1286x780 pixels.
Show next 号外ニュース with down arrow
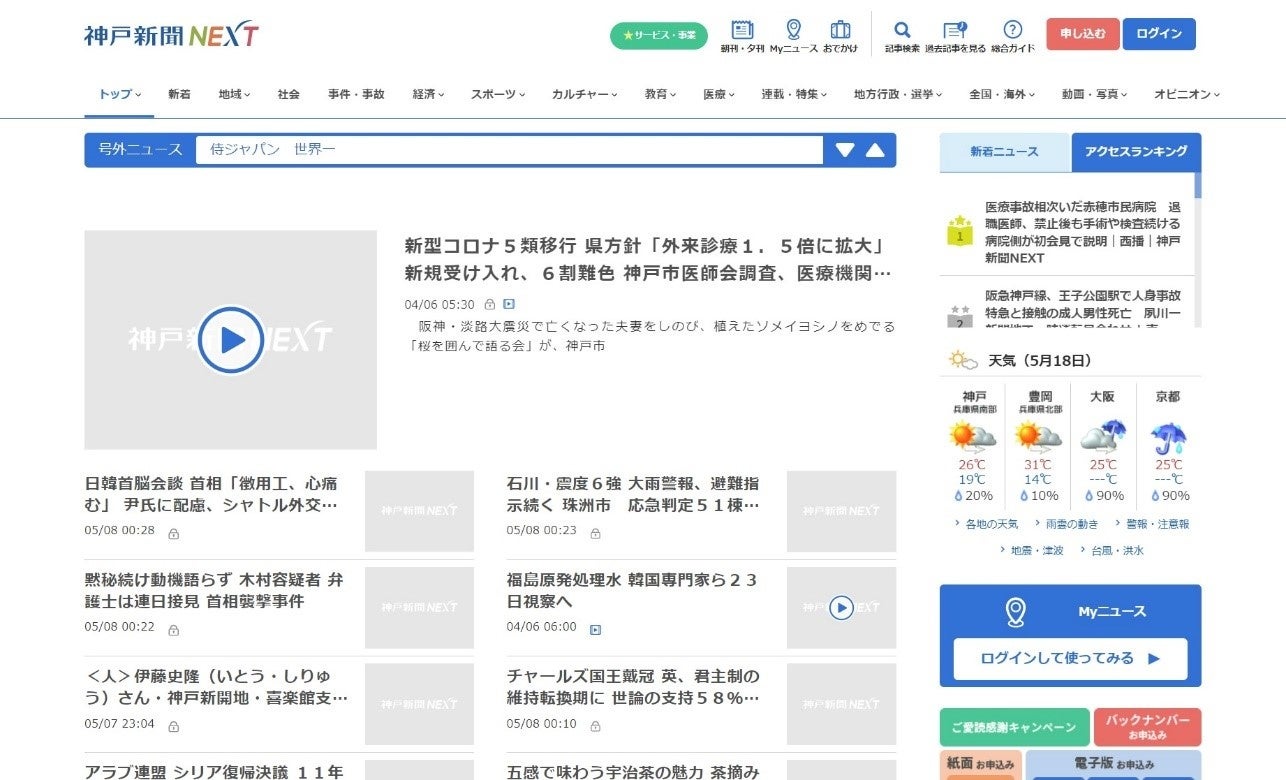coord(845,150)
